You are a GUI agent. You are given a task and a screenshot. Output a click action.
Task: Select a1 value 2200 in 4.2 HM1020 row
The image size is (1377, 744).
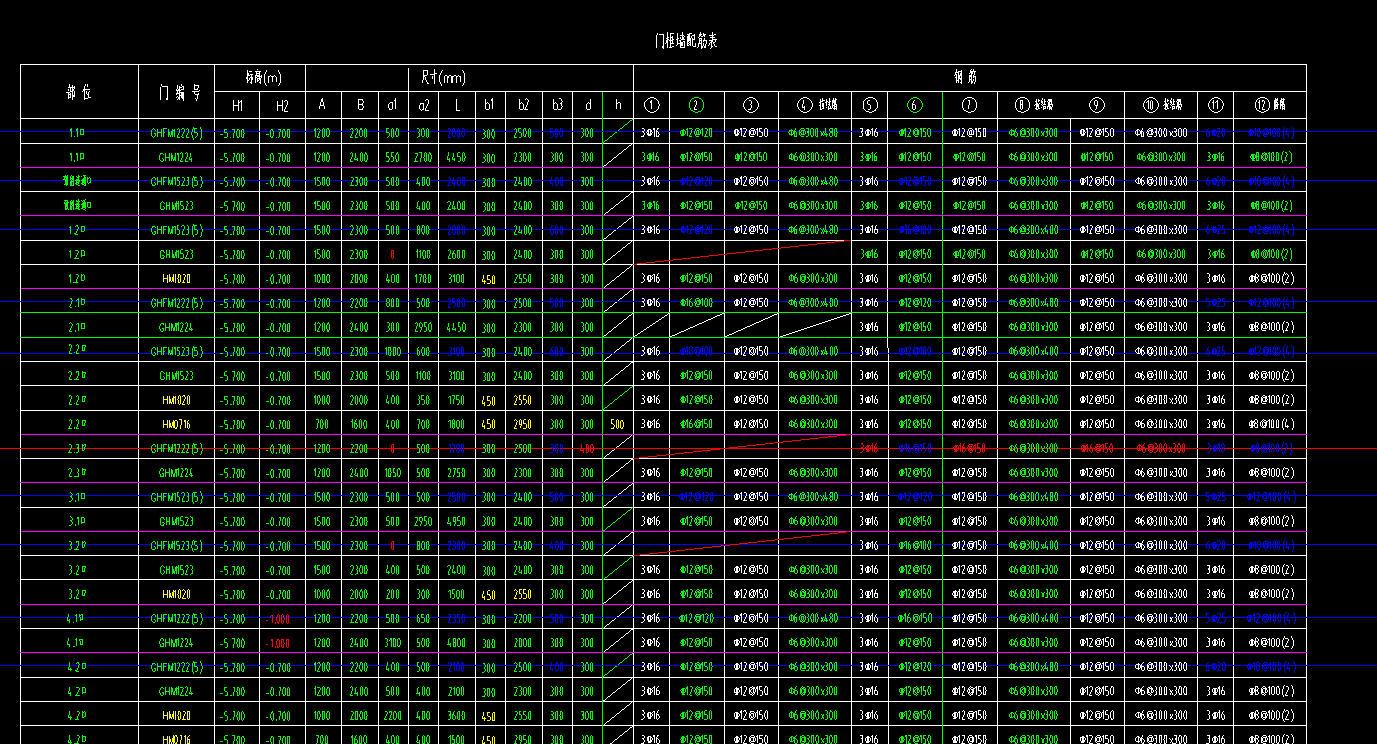[x=392, y=716]
